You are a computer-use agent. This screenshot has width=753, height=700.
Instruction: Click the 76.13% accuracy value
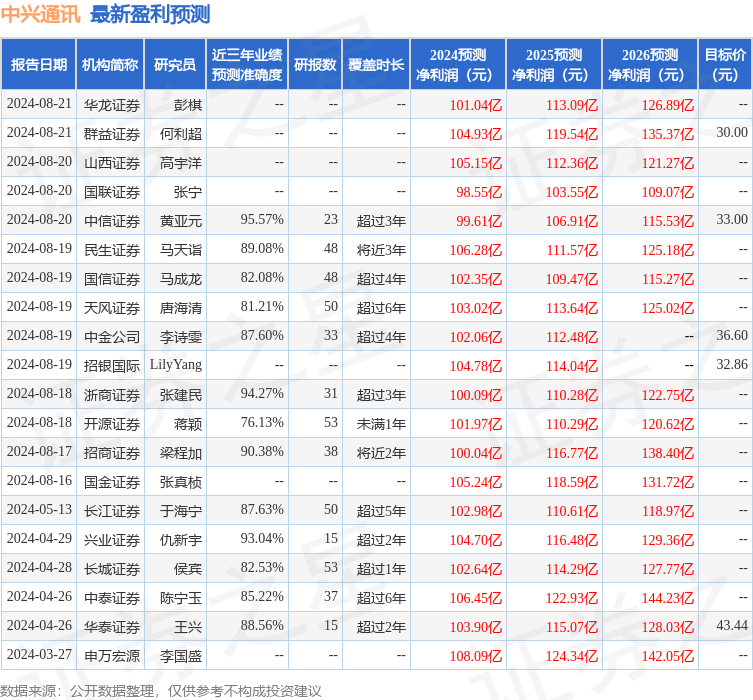point(262,422)
